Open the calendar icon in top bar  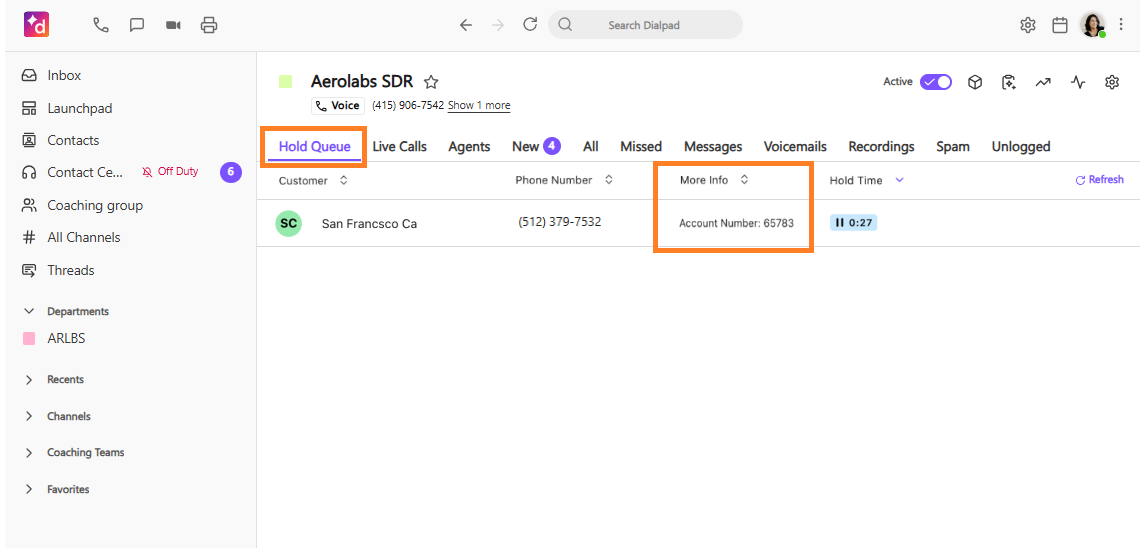click(x=1060, y=25)
